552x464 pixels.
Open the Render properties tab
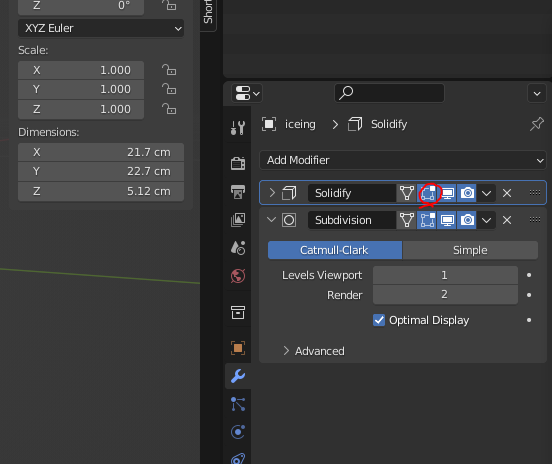238,163
